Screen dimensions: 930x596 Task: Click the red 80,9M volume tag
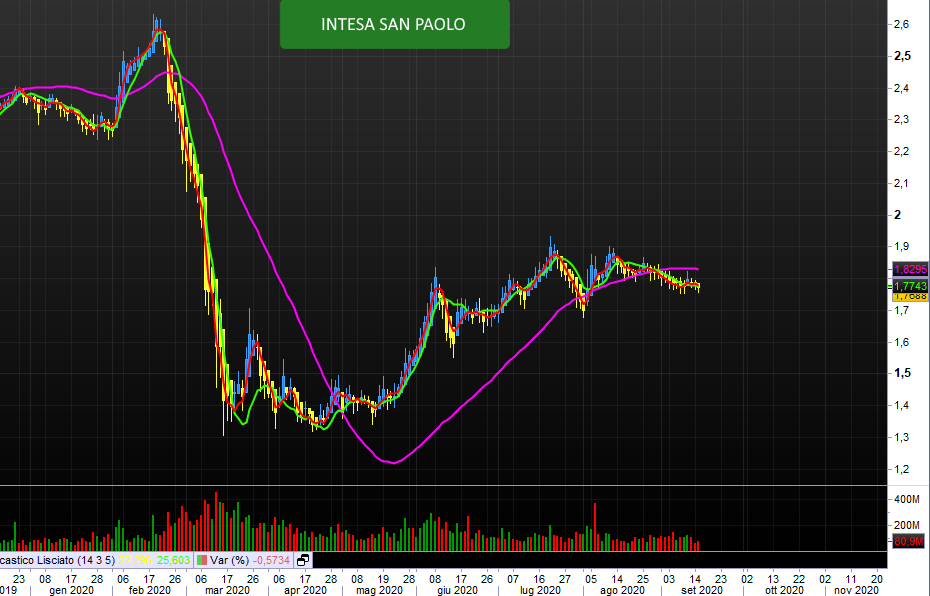[909, 542]
